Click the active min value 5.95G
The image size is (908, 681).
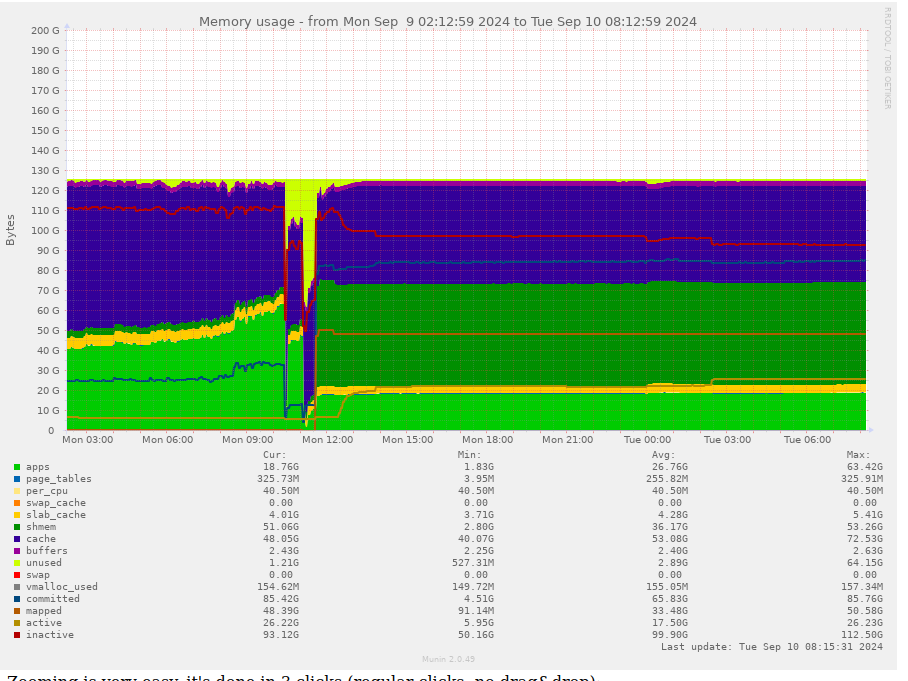point(478,623)
